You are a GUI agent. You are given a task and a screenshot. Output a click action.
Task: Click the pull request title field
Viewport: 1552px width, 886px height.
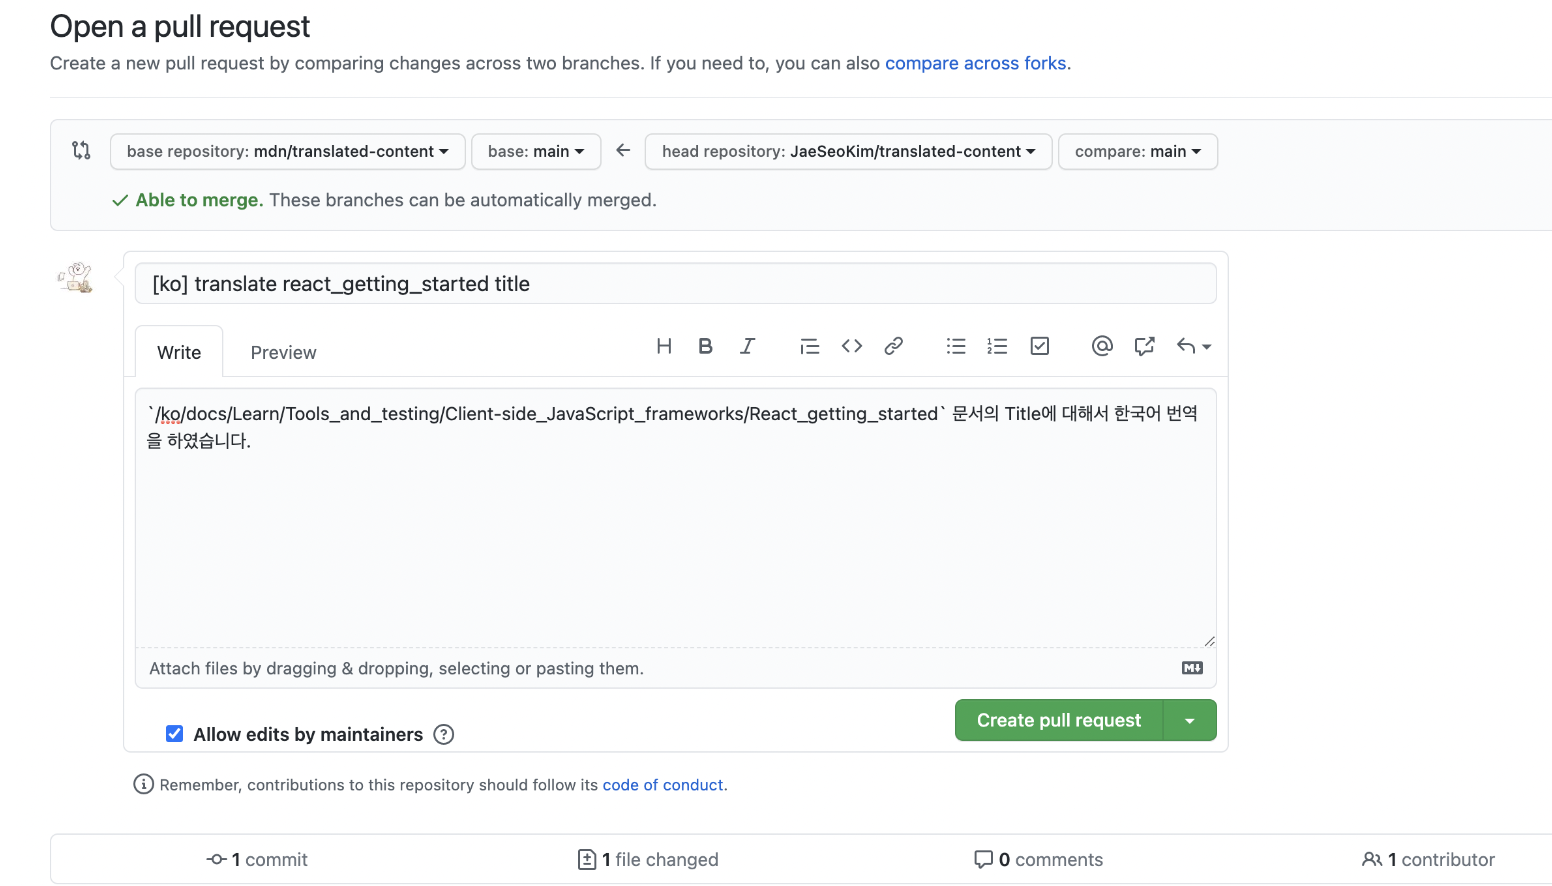[675, 284]
